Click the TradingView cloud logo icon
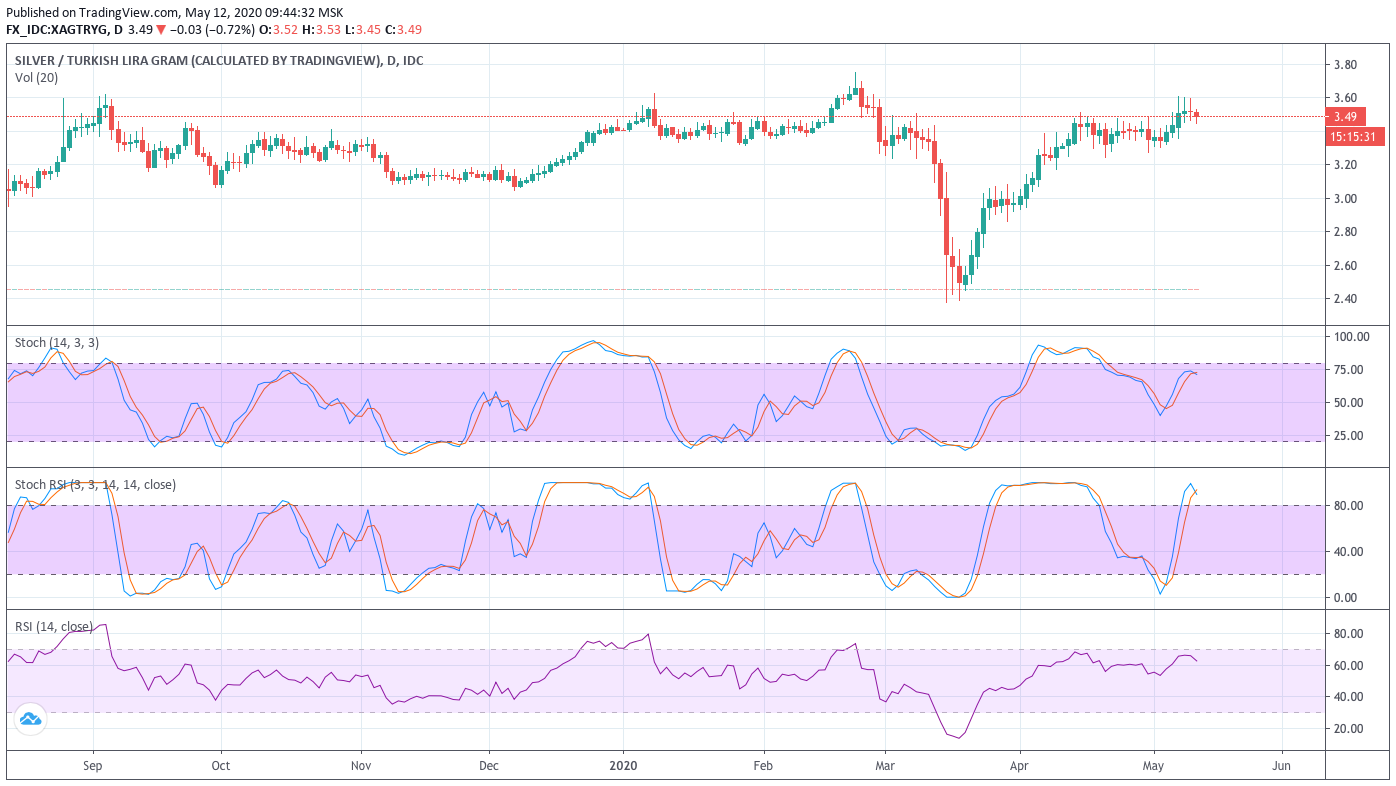 [x=30, y=718]
